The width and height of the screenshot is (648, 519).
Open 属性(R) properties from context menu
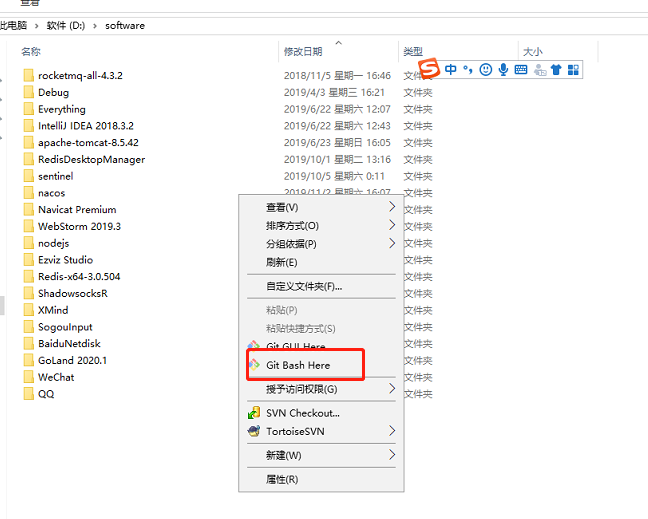pos(281,479)
